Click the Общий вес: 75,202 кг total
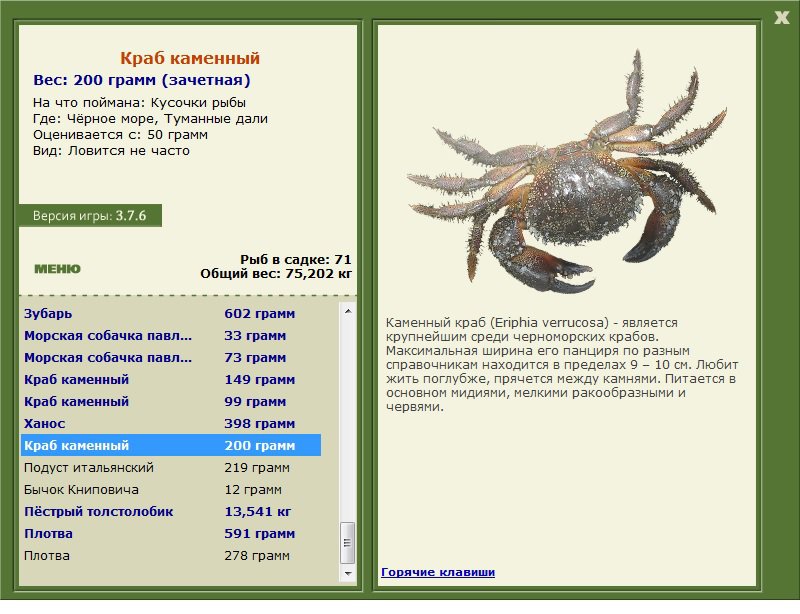Viewport: 800px width, 614px height. point(276,274)
